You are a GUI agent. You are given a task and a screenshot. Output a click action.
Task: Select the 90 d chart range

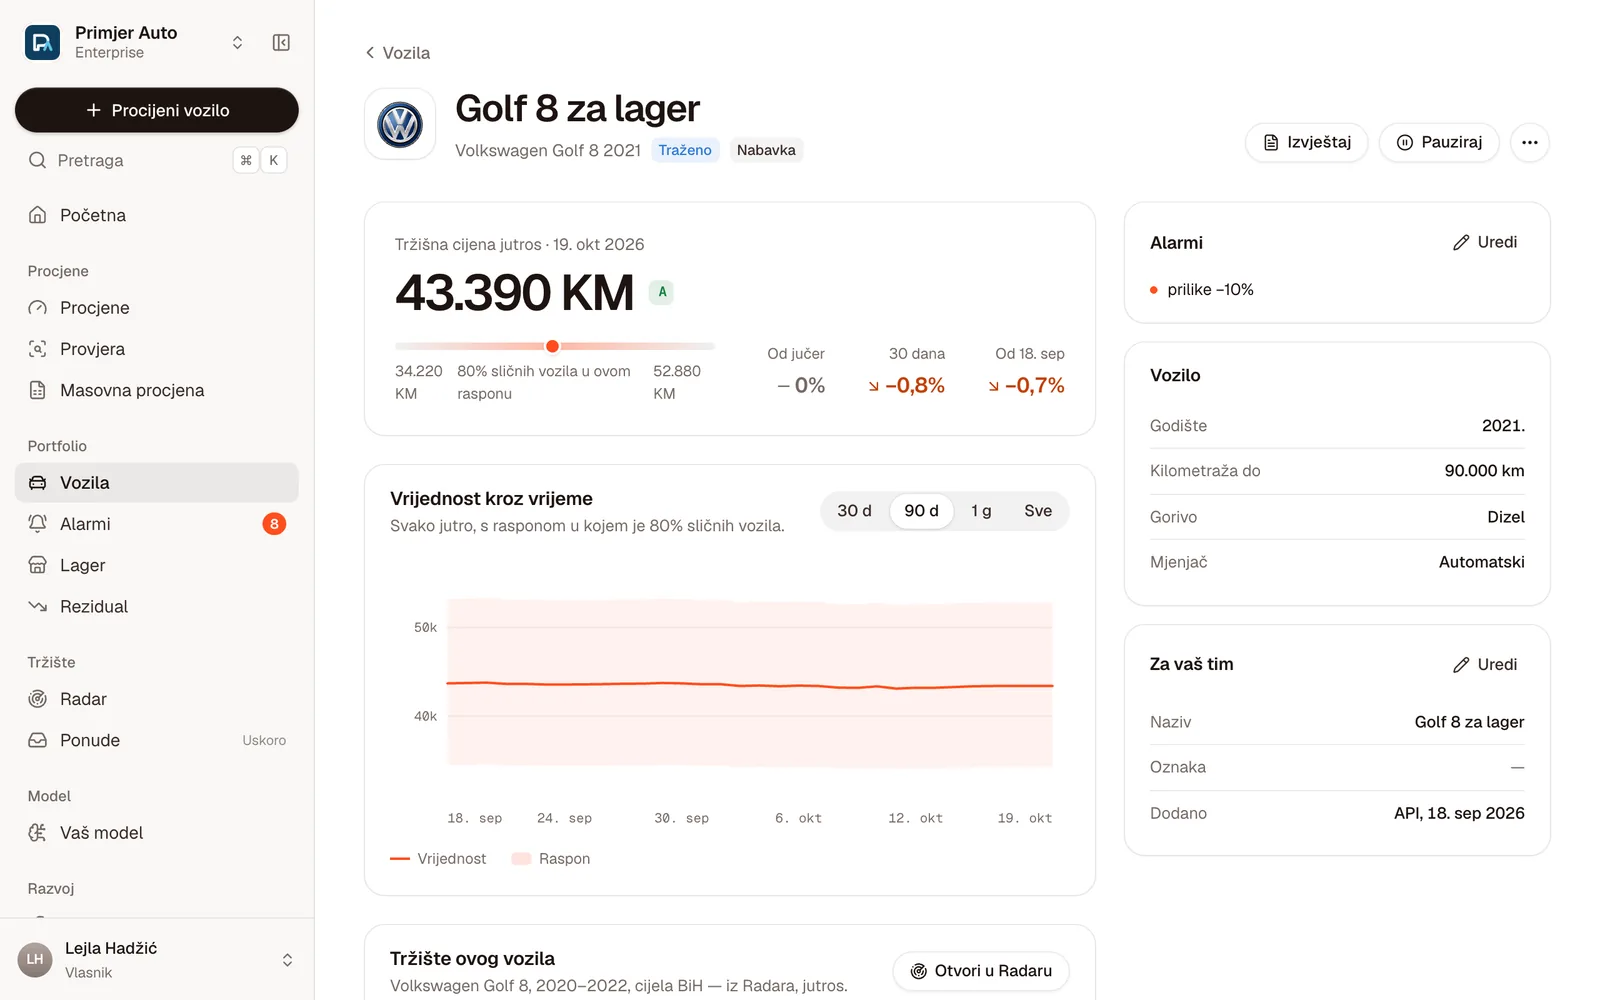921,511
